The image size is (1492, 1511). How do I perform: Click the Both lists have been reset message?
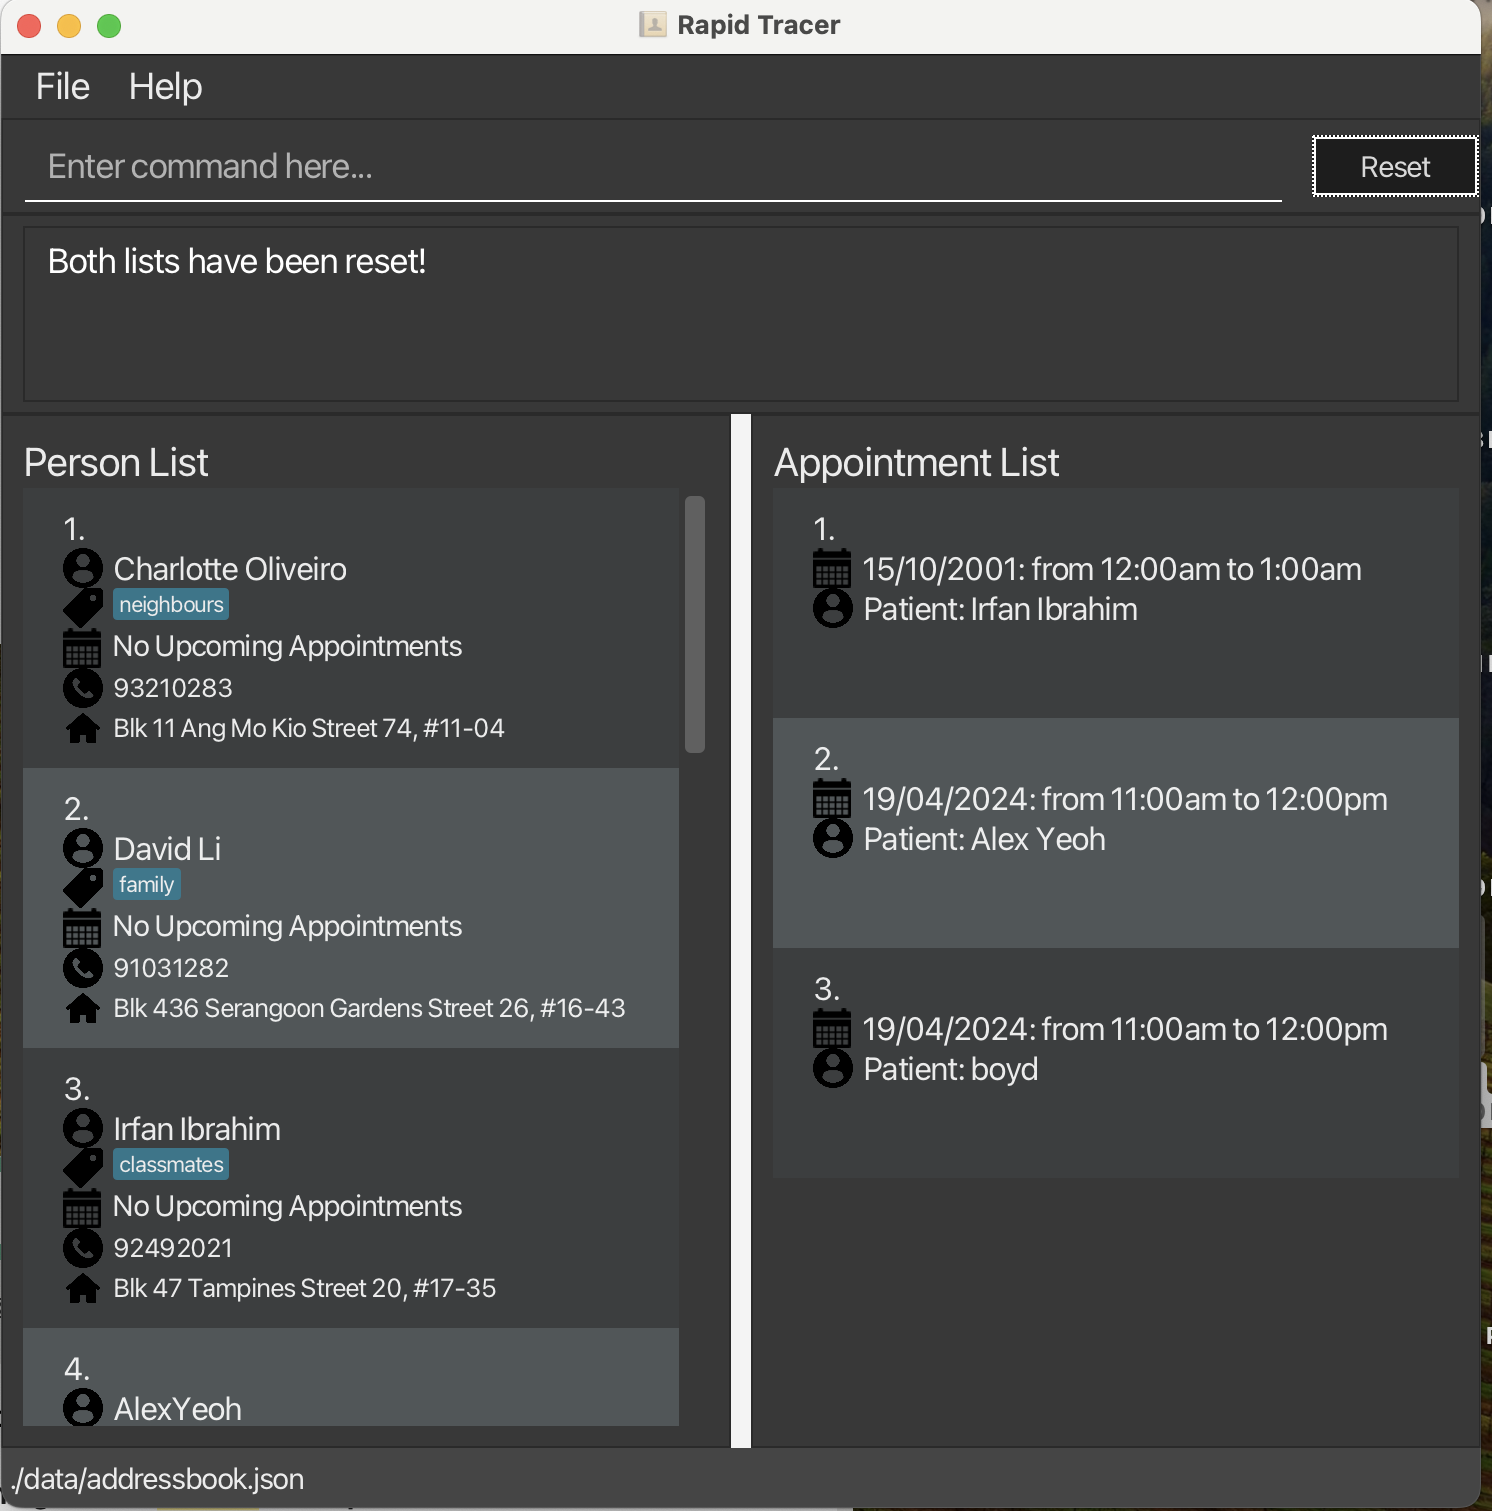tap(237, 261)
